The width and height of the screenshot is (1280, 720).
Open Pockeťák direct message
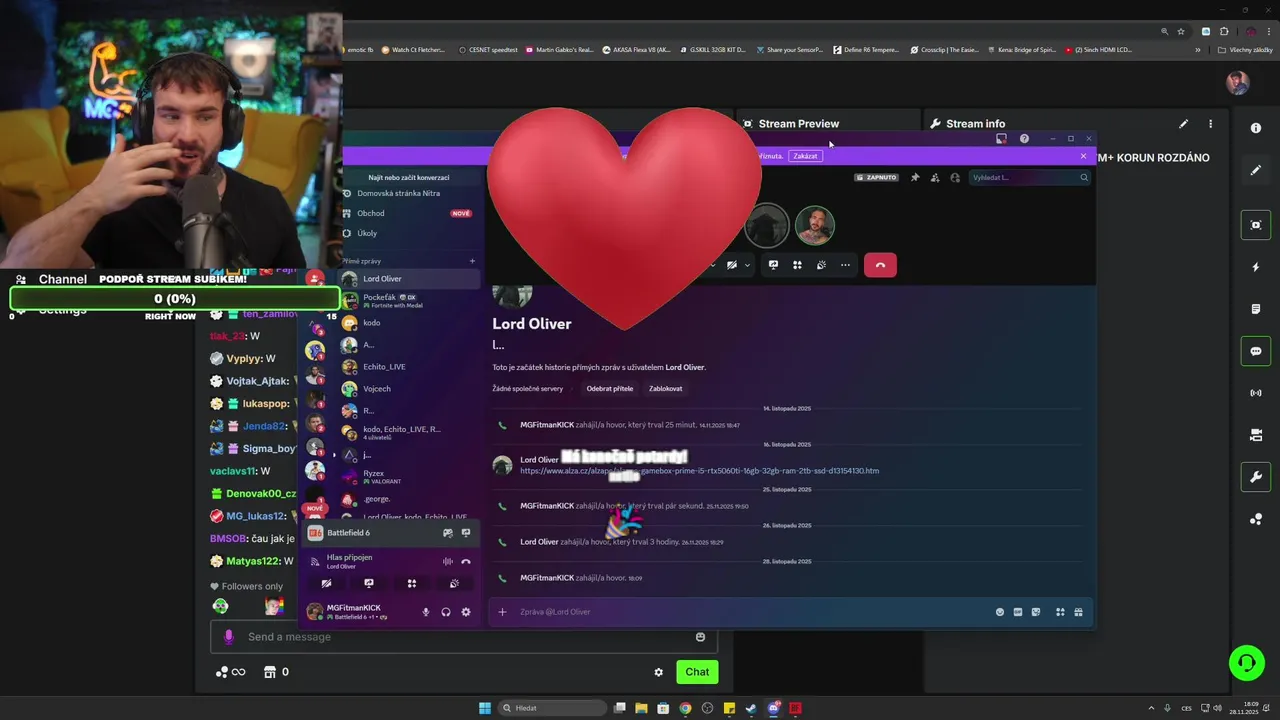click(x=410, y=301)
